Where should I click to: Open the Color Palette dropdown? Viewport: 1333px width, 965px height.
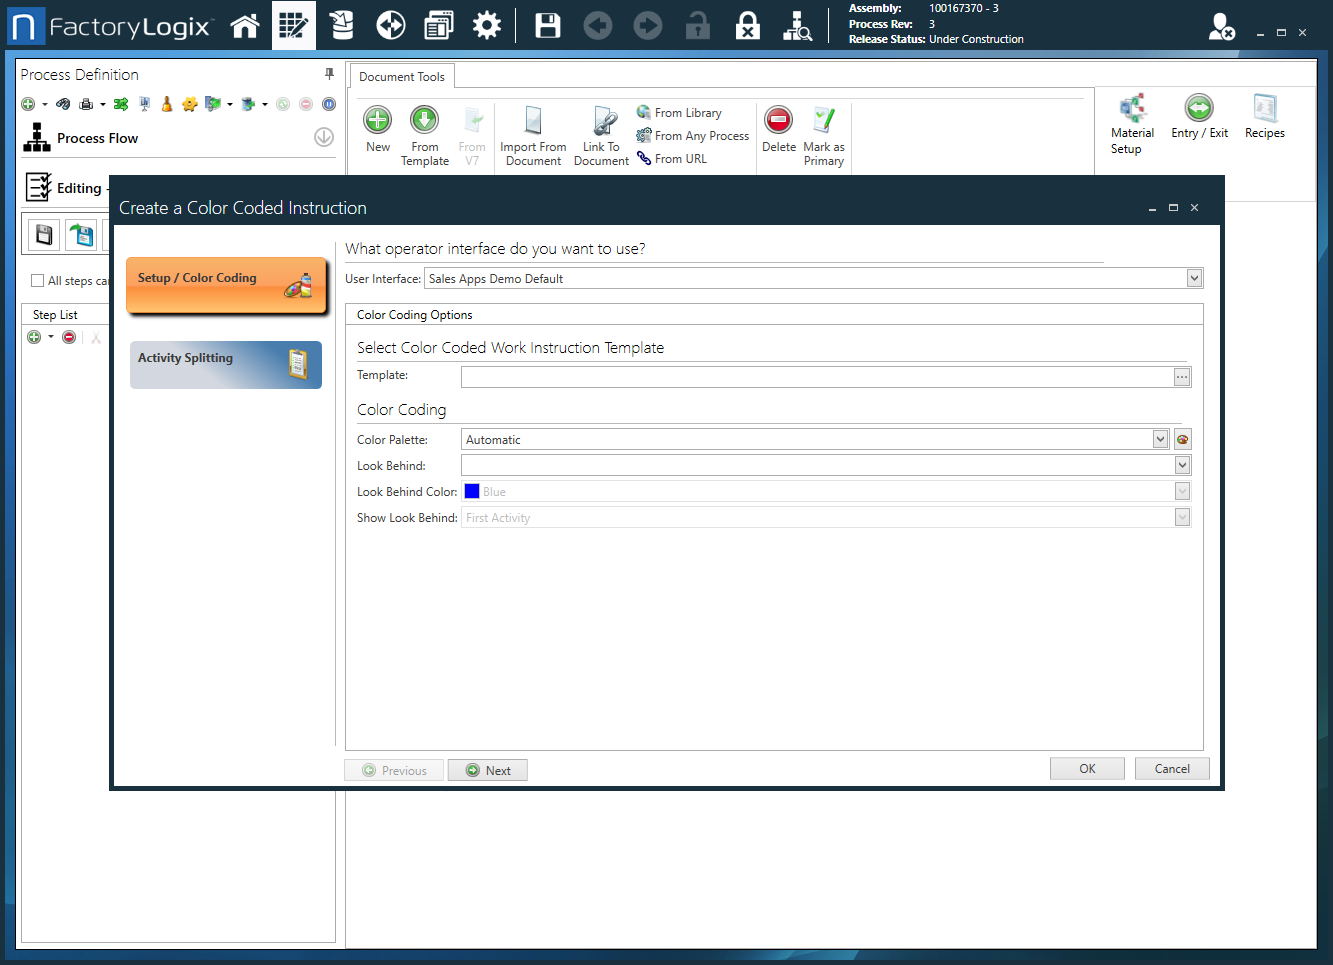click(1160, 439)
